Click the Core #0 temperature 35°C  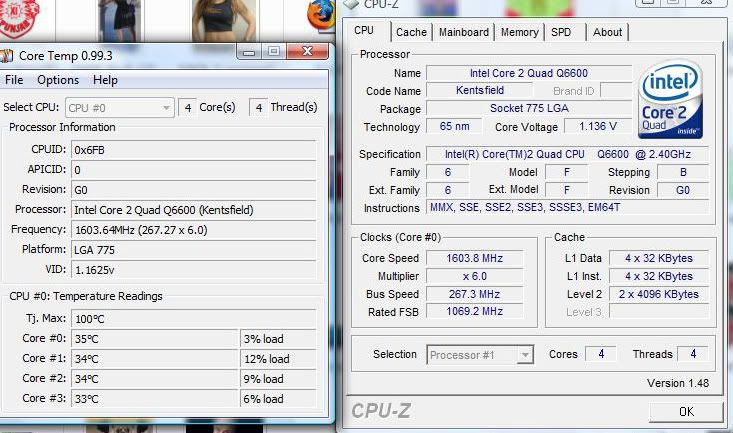[155, 339]
